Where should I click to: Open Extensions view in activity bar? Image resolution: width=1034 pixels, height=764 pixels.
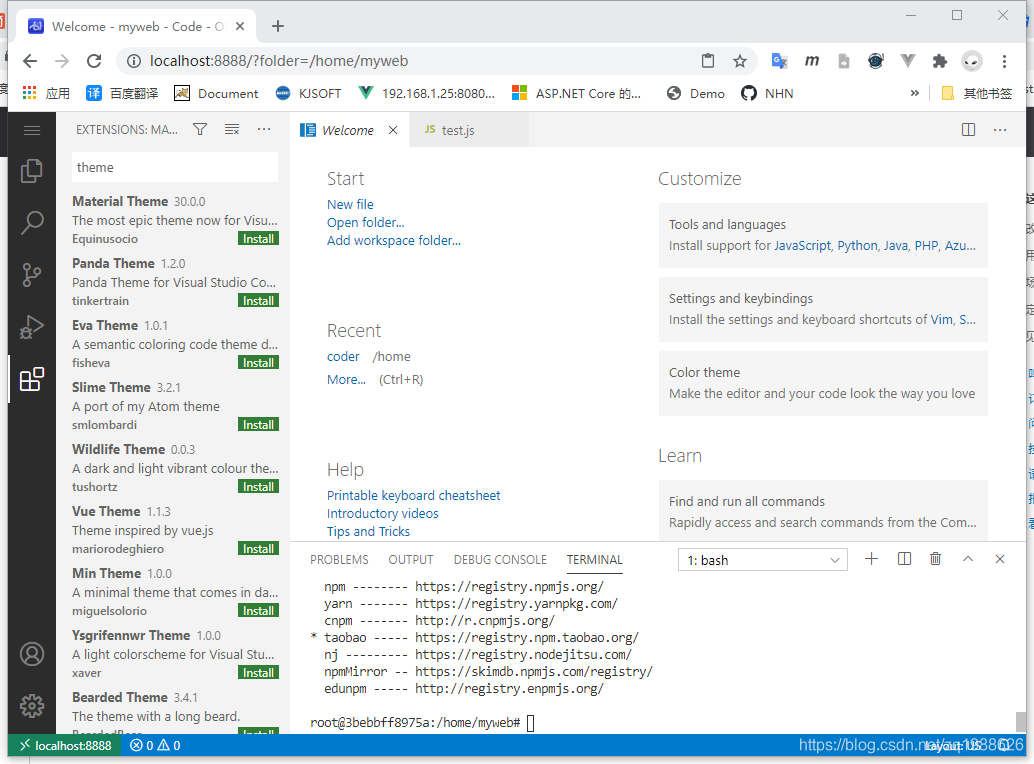tap(32, 379)
